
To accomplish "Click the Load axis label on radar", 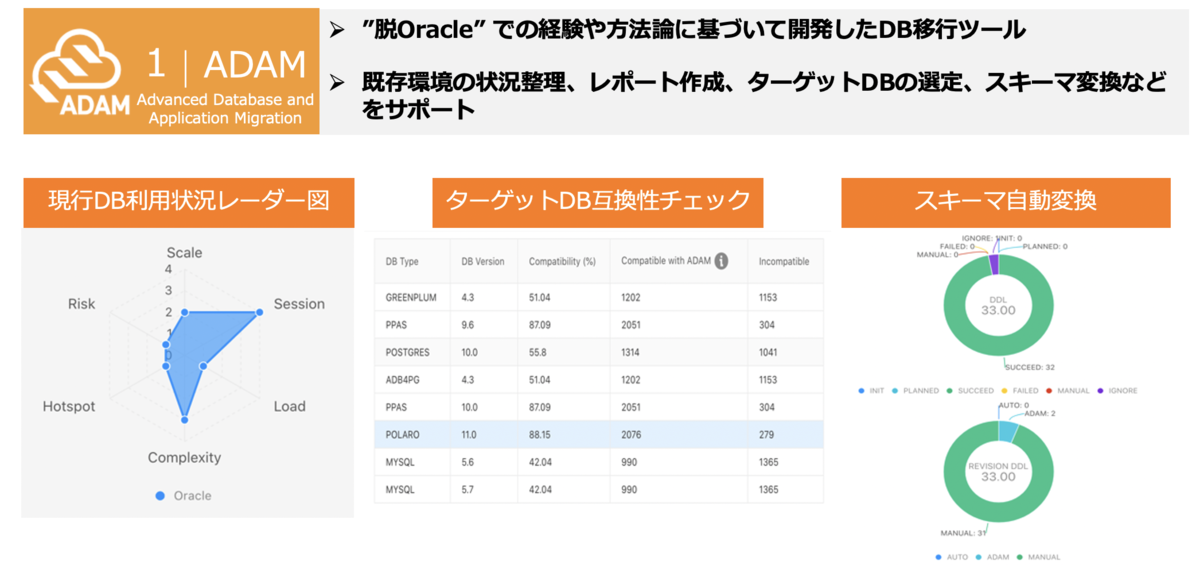I will point(290,406).
